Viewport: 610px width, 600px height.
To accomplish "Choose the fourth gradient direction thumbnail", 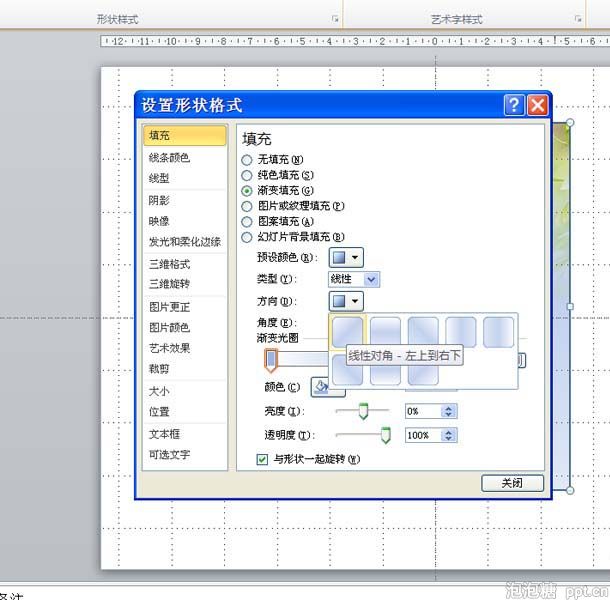I will (461, 331).
